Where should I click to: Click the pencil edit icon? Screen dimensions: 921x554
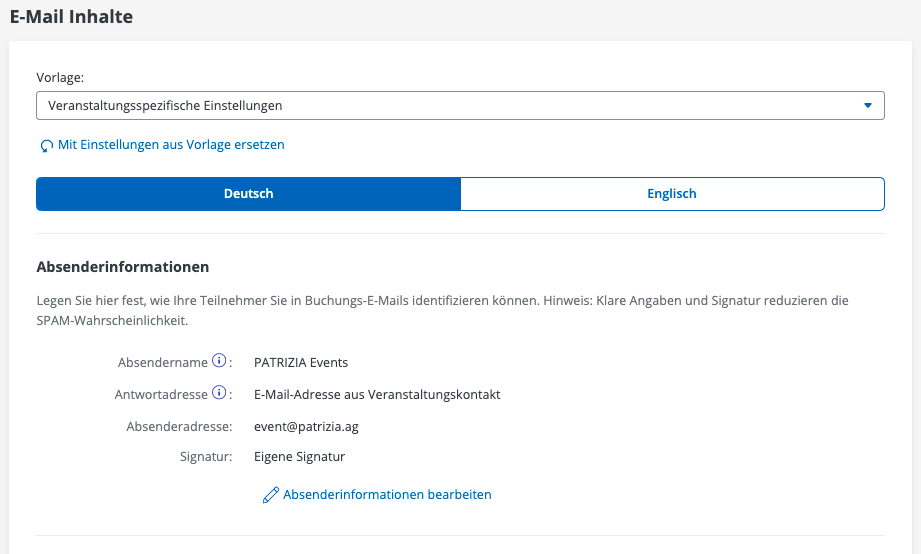(x=270, y=495)
